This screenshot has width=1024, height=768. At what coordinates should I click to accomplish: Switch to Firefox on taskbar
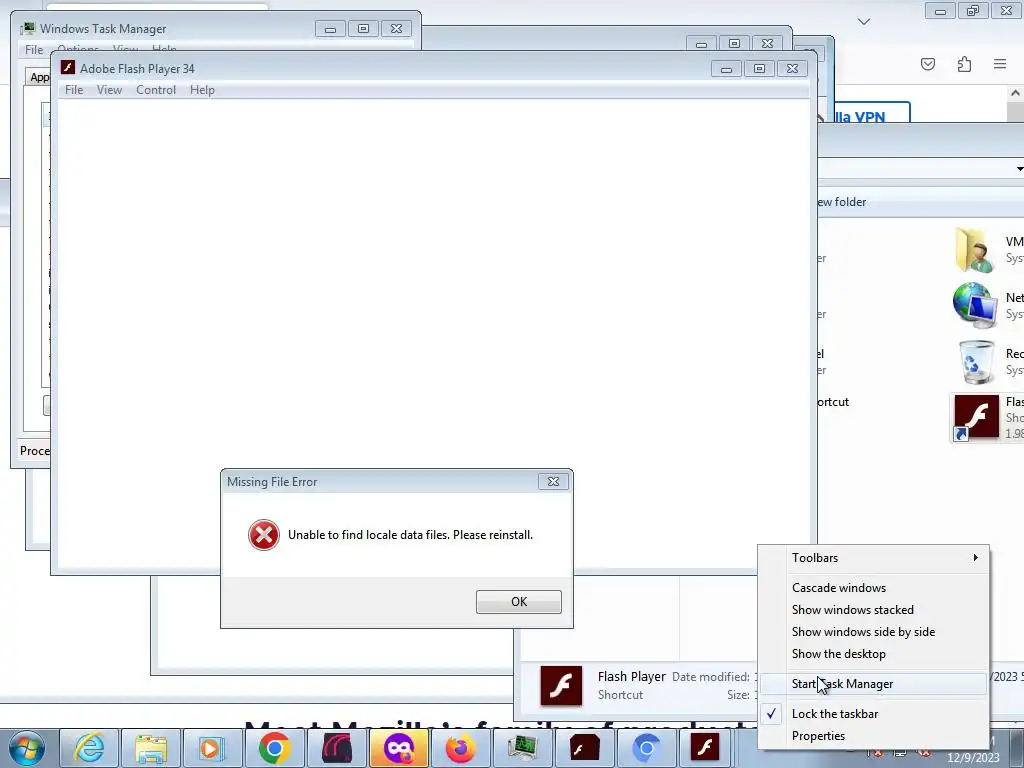click(x=460, y=748)
